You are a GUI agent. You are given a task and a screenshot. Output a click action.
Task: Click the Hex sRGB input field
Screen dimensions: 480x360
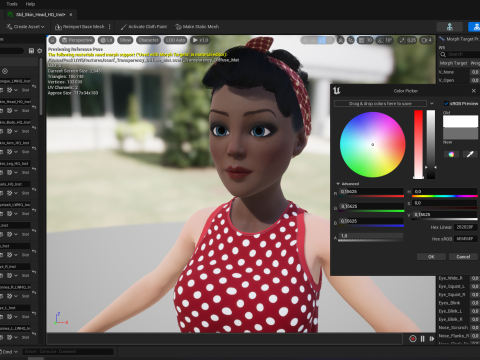click(466, 239)
